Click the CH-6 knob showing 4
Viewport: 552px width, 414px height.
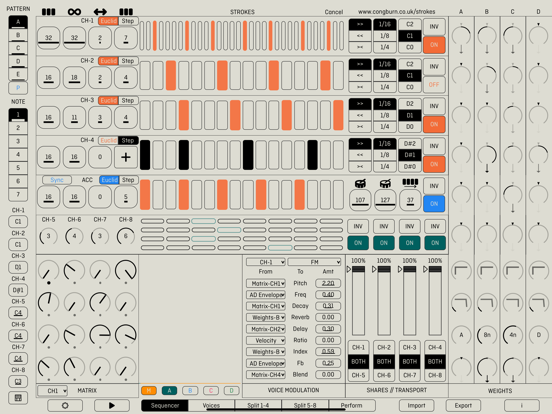coord(74,236)
